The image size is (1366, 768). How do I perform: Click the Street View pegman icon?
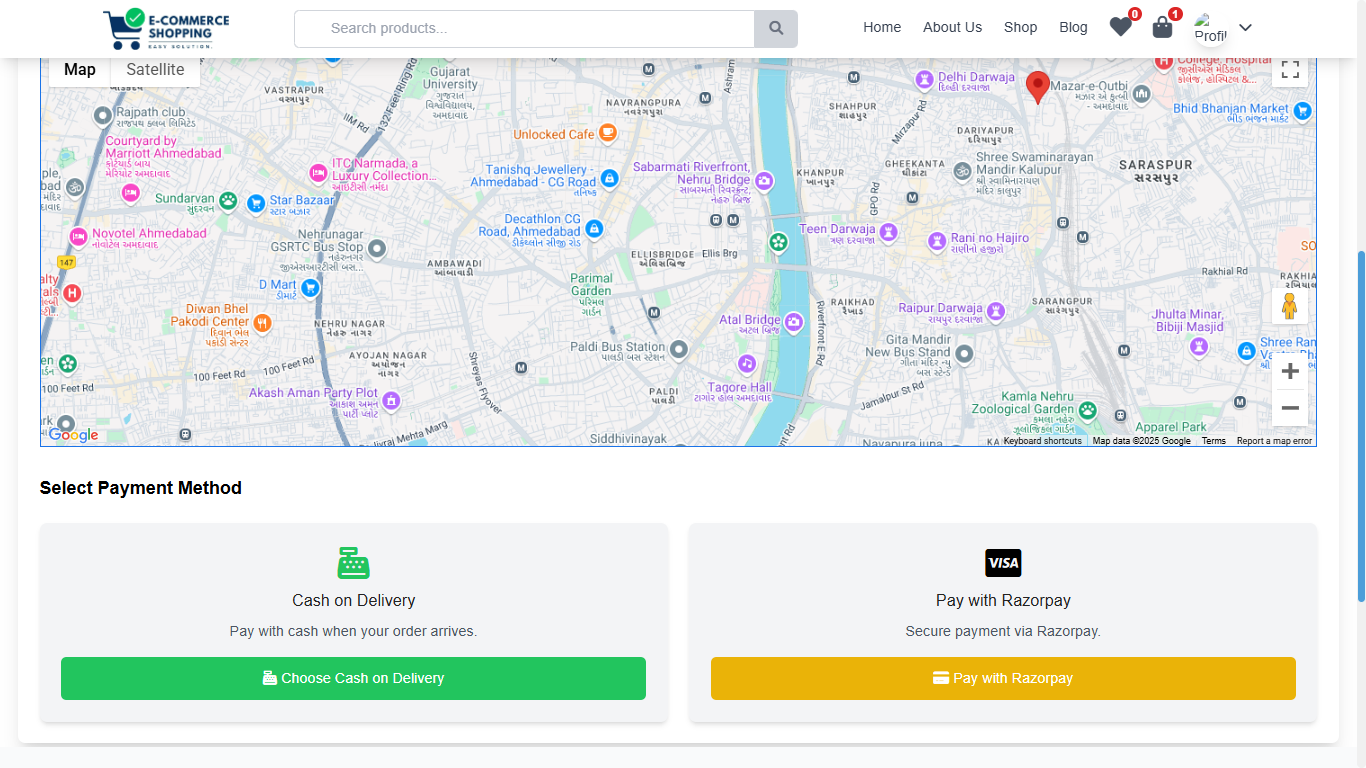pyautogui.click(x=1289, y=306)
